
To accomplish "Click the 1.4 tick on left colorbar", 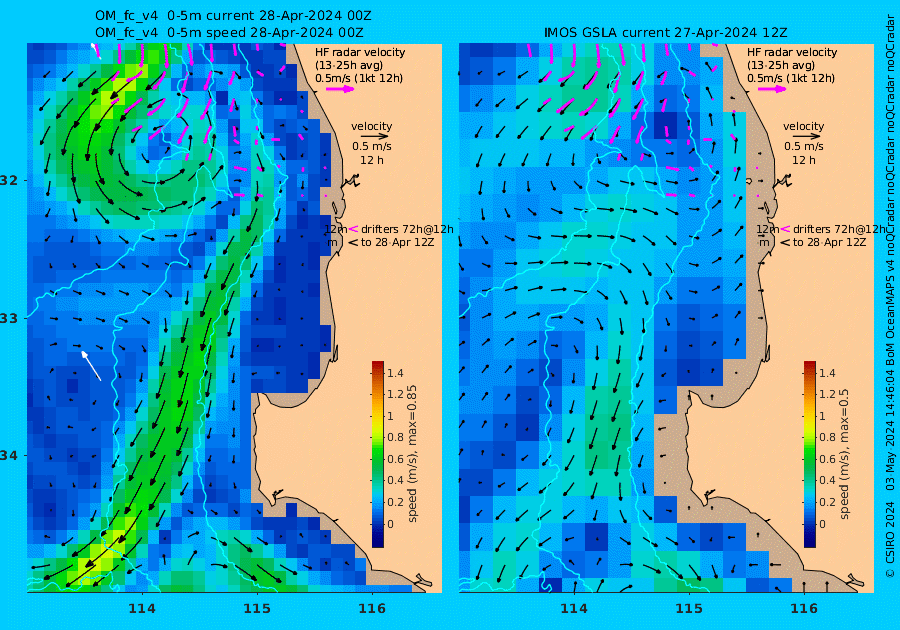I will click(x=395, y=373).
